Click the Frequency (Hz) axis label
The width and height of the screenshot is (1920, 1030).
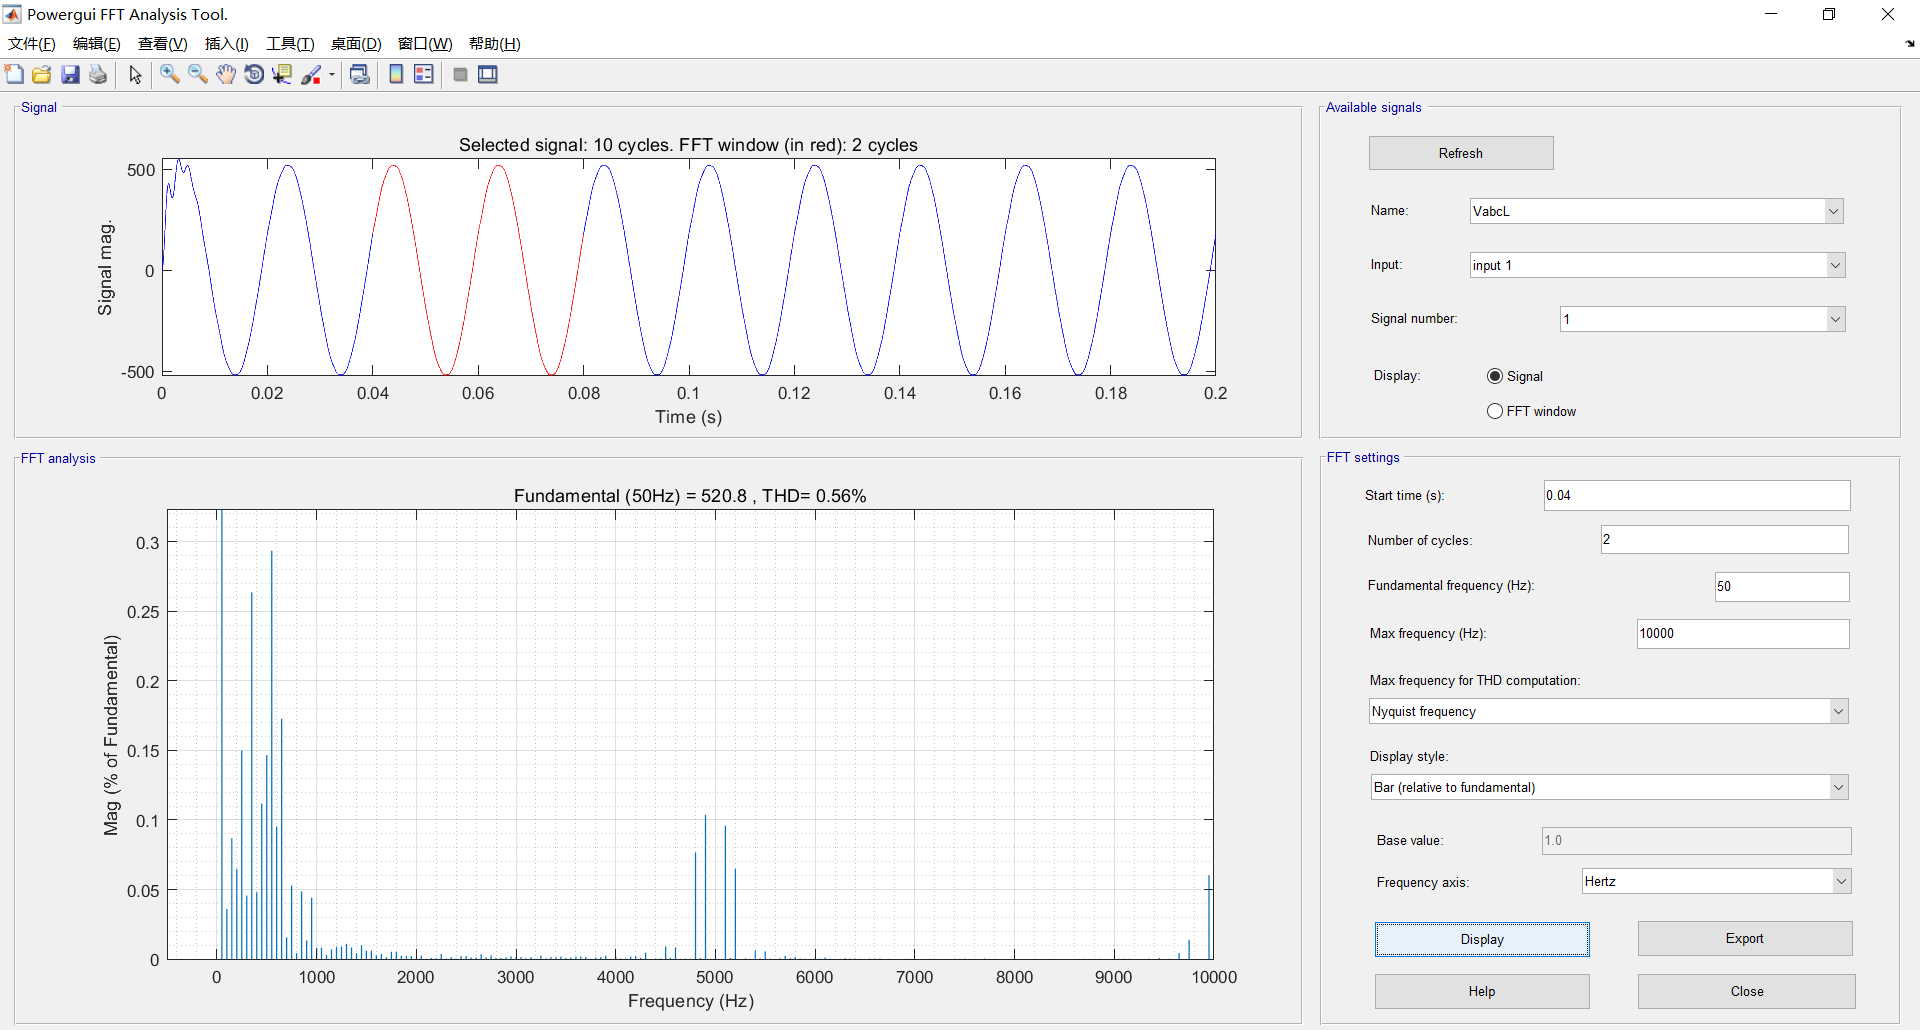point(691,1001)
